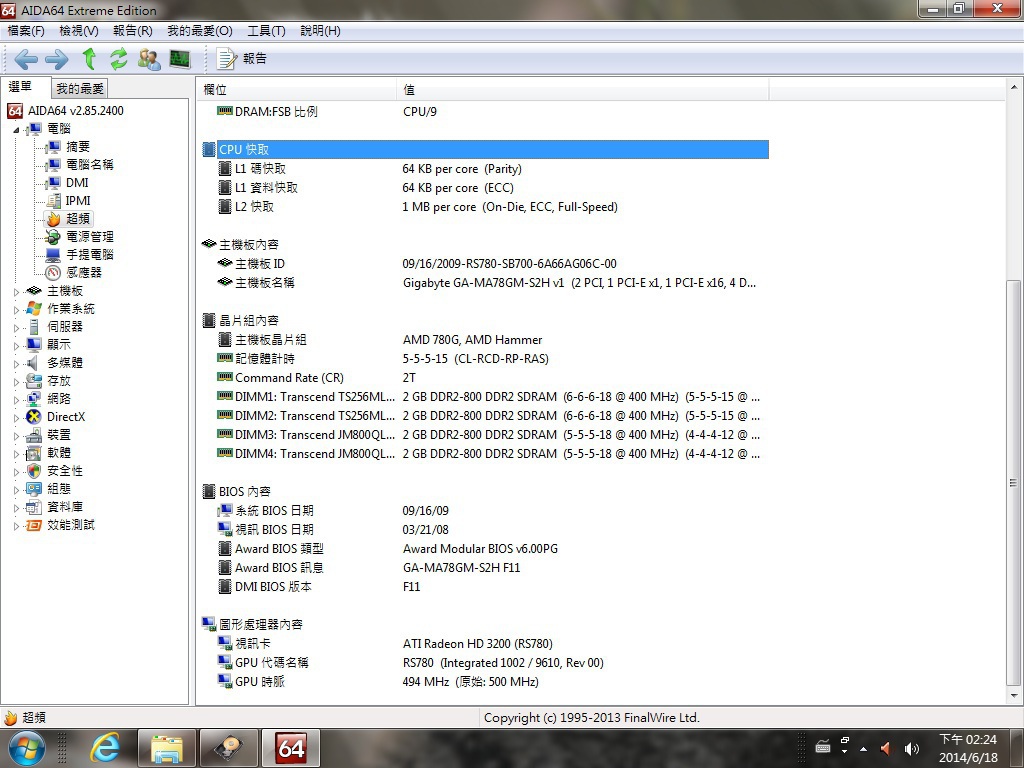Collapse the 電腦 tree node
The width and height of the screenshot is (1024, 768).
tap(16, 129)
